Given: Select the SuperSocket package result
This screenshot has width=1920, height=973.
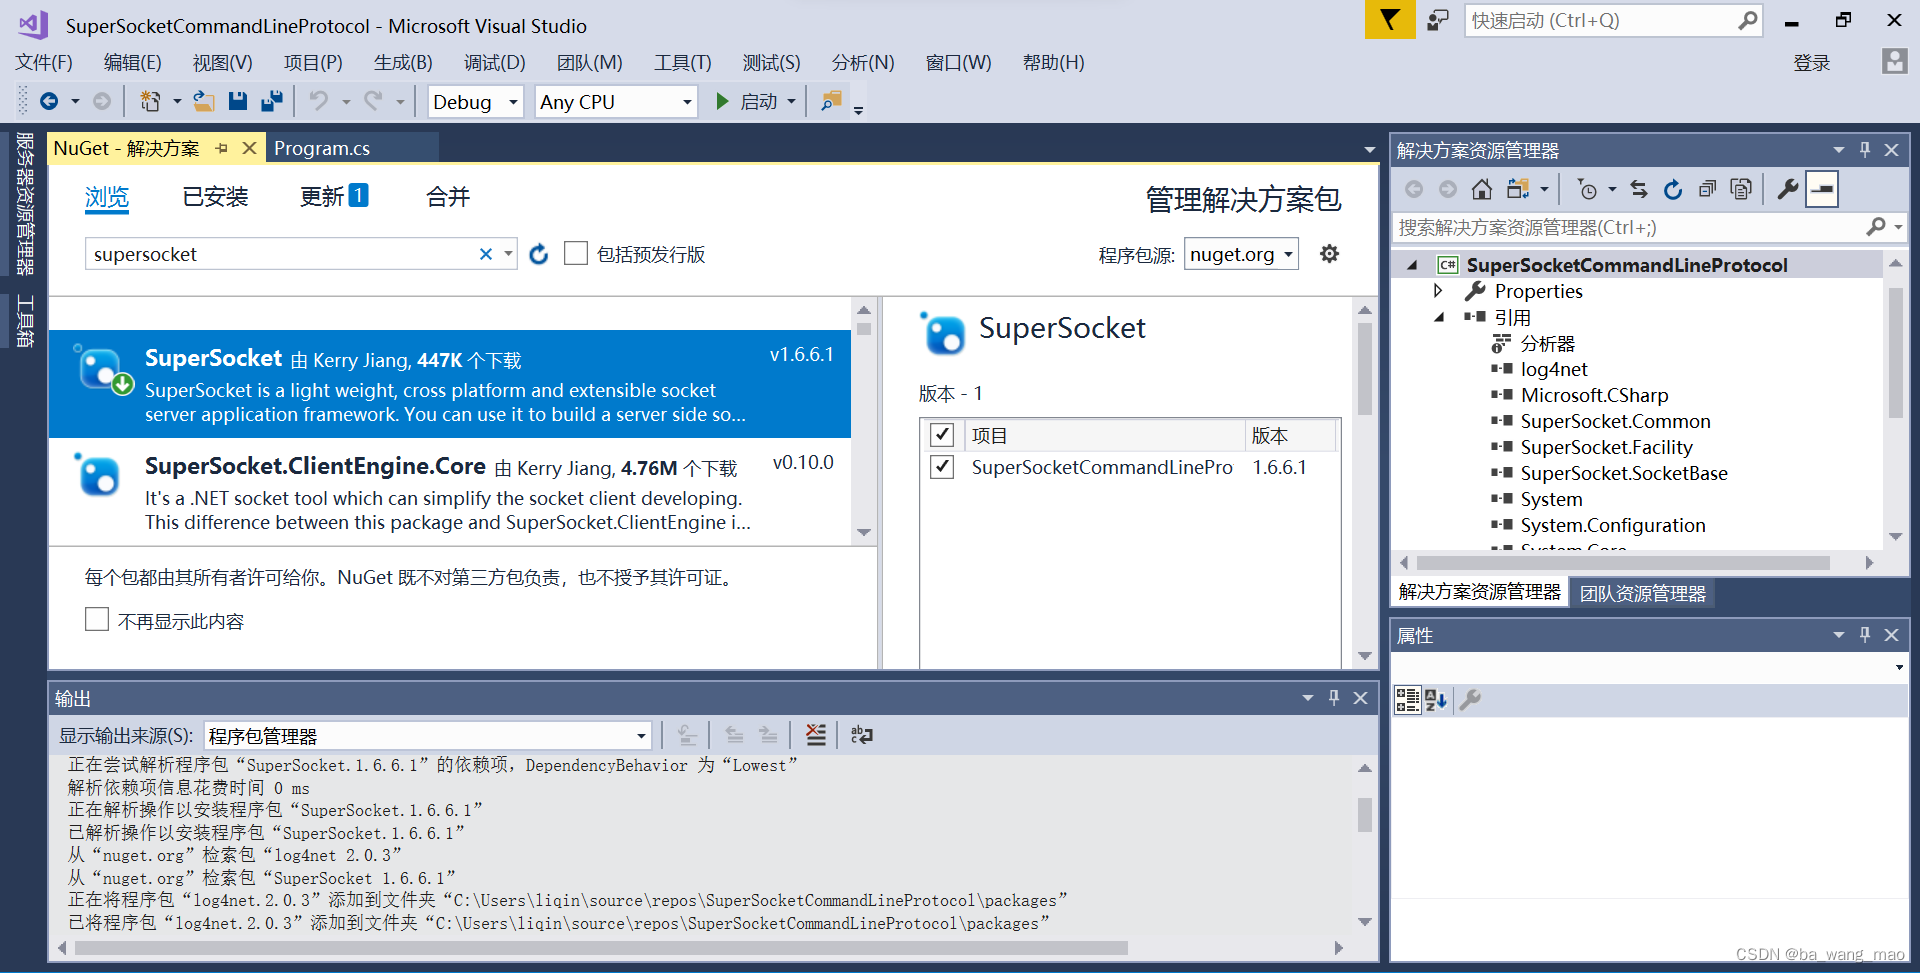Looking at the screenshot, I should [450, 384].
